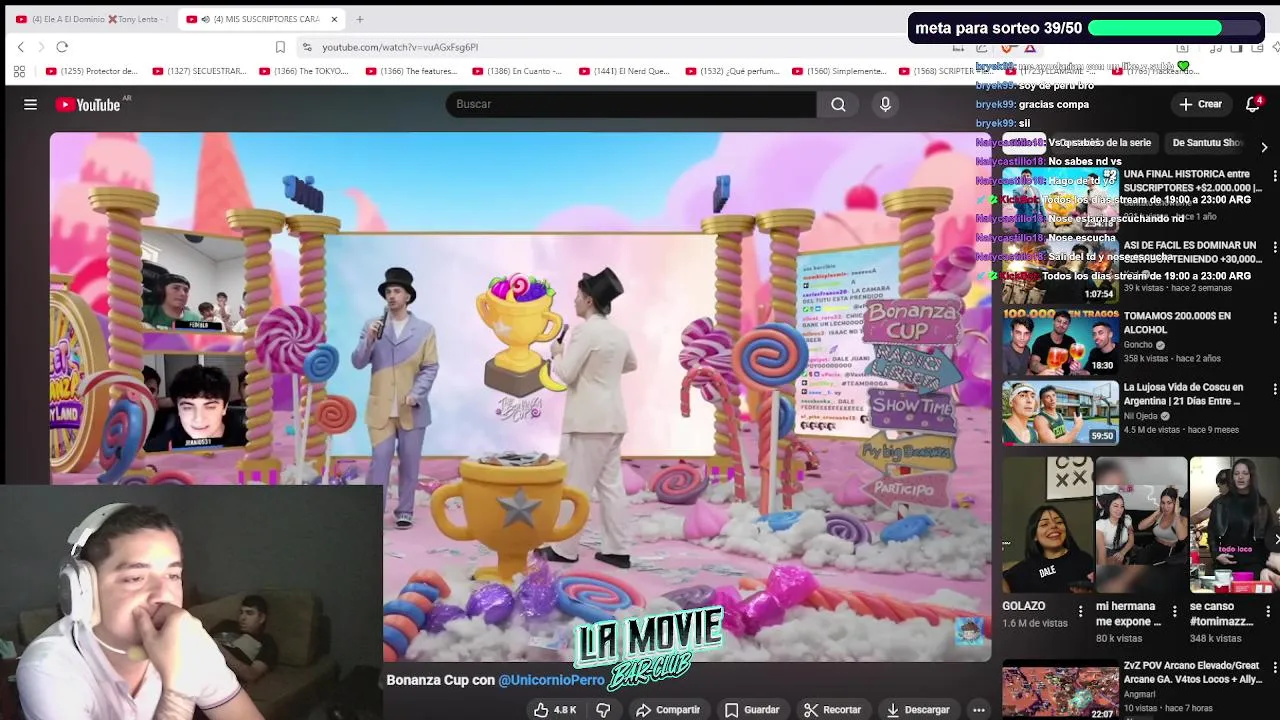The image size is (1280, 720).
Task: Dislike the video
Action: (603, 710)
